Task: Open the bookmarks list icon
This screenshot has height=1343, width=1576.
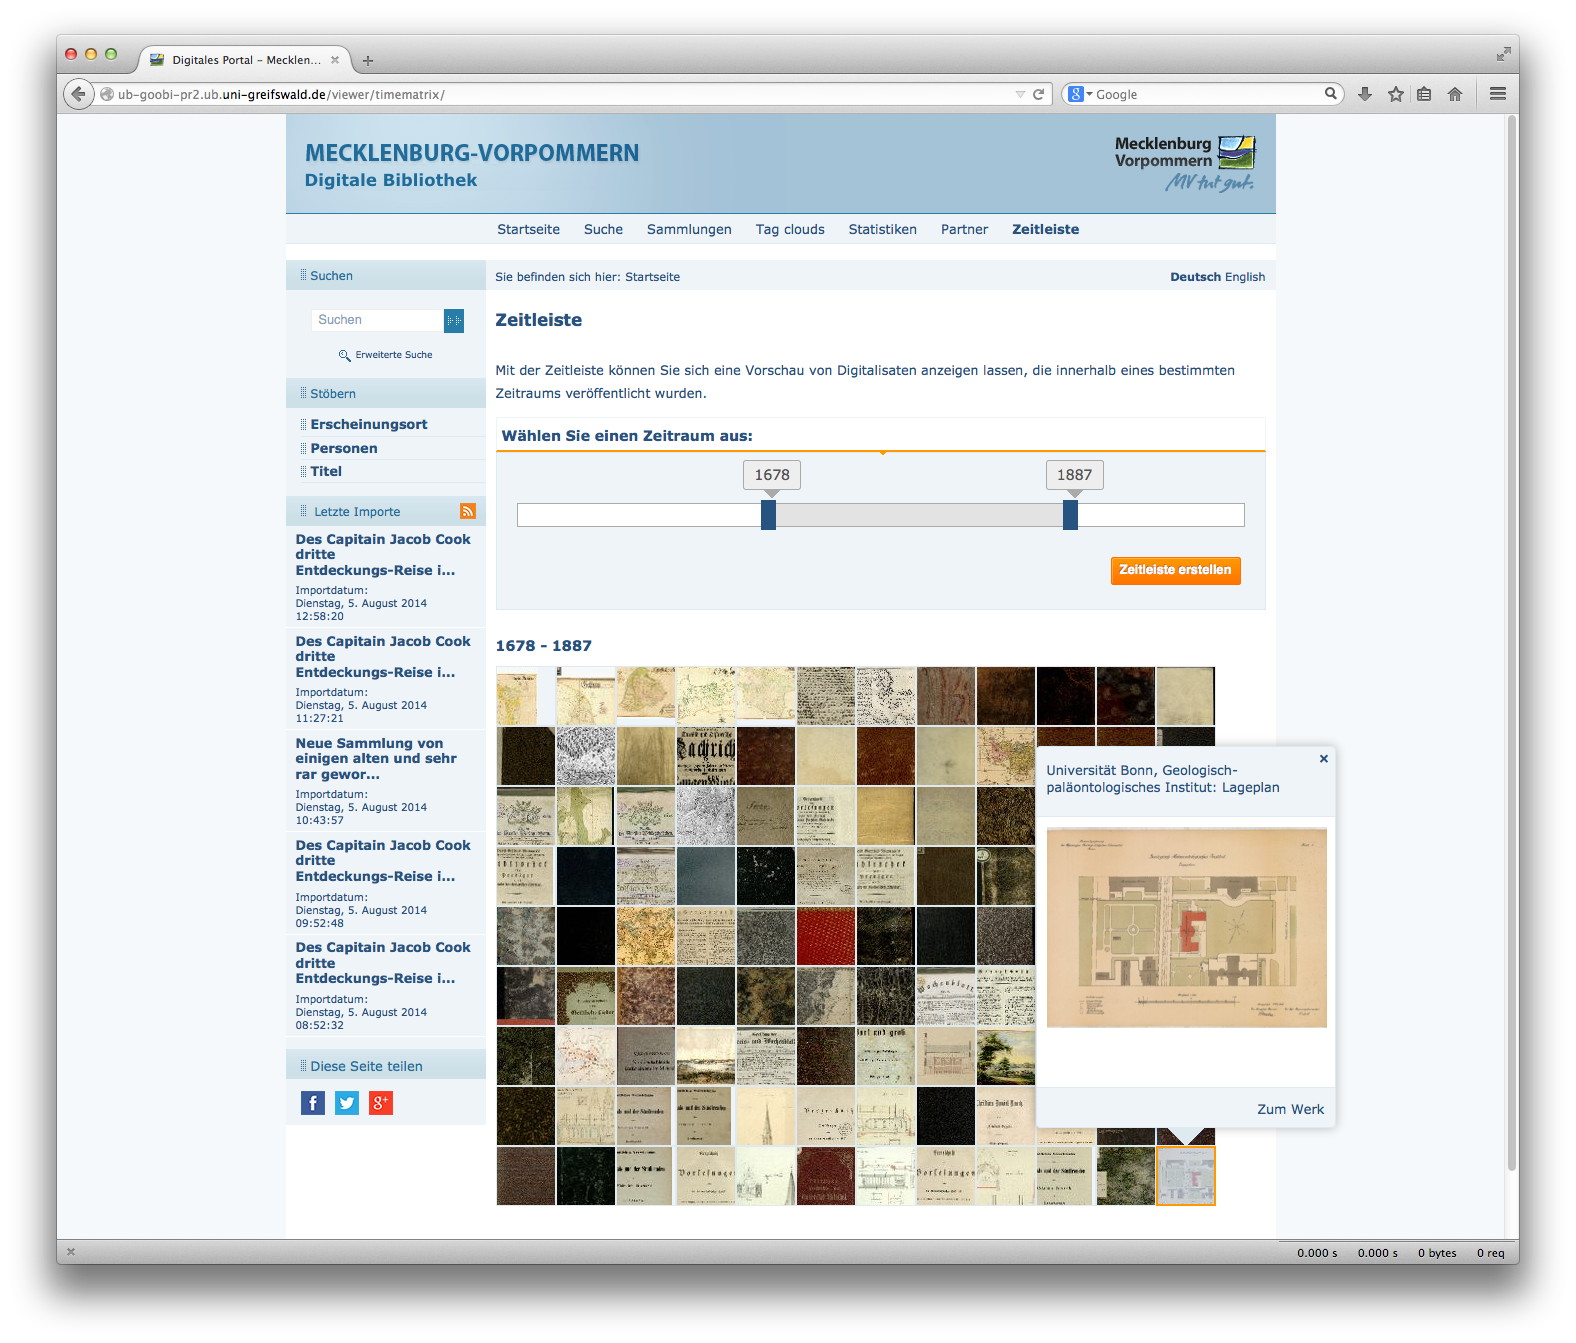Action: pos(1424,94)
